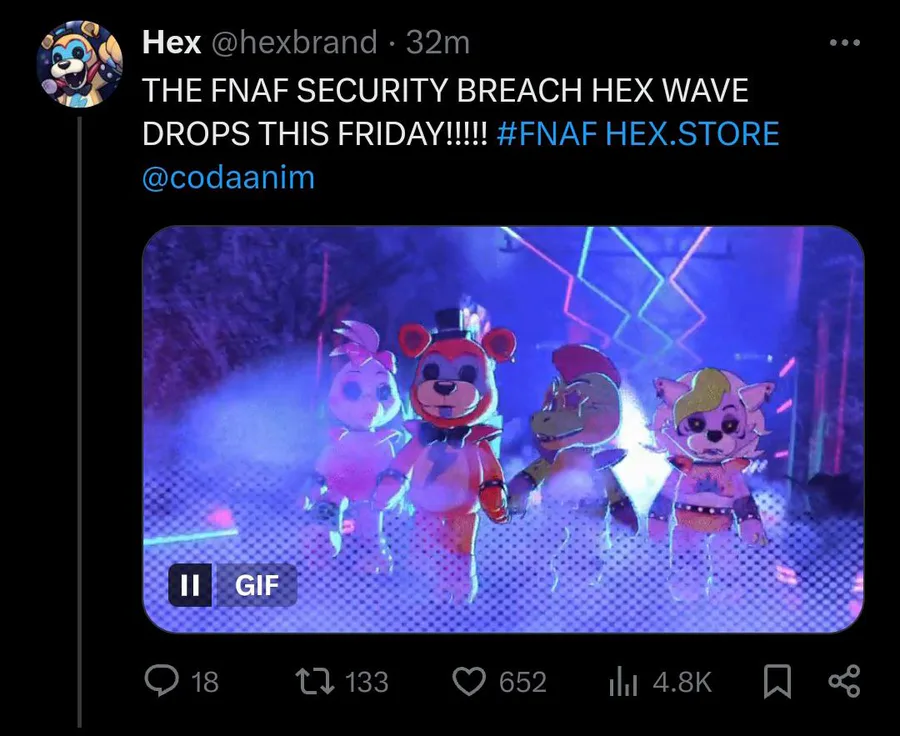Open the @hexbrand handle
This screenshot has height=736, width=900.
[294, 42]
